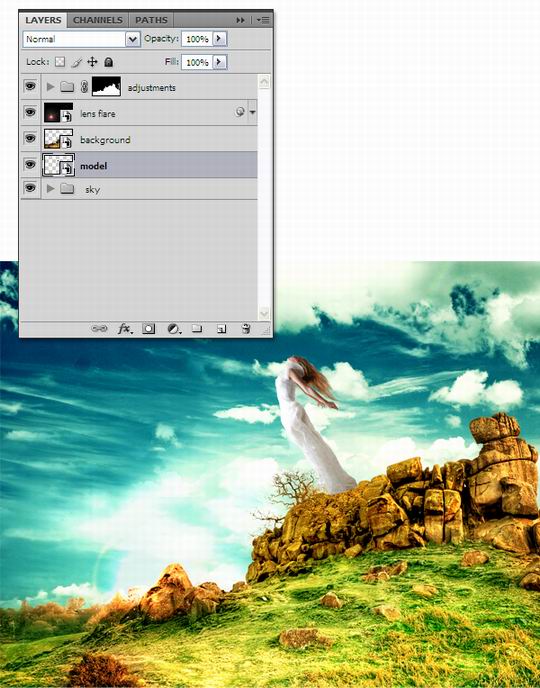Create a new group icon
This screenshot has width=540, height=688.
pyautogui.click(x=197, y=329)
